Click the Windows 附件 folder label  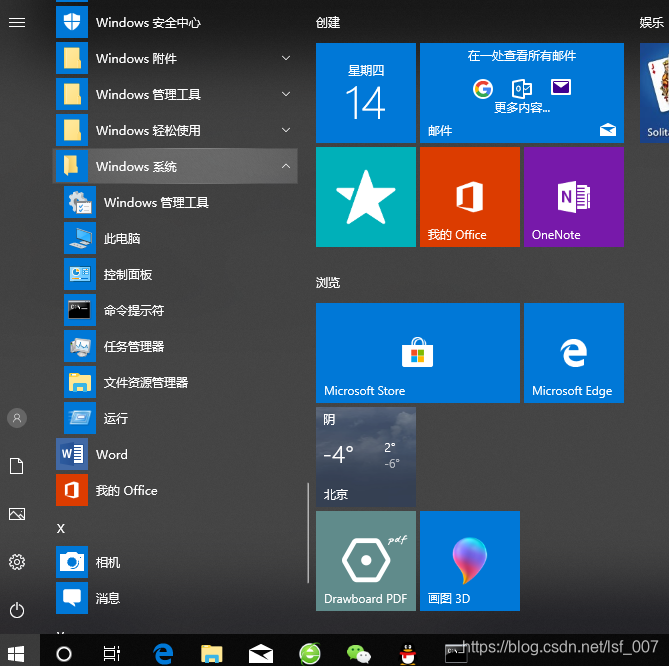coord(137,58)
